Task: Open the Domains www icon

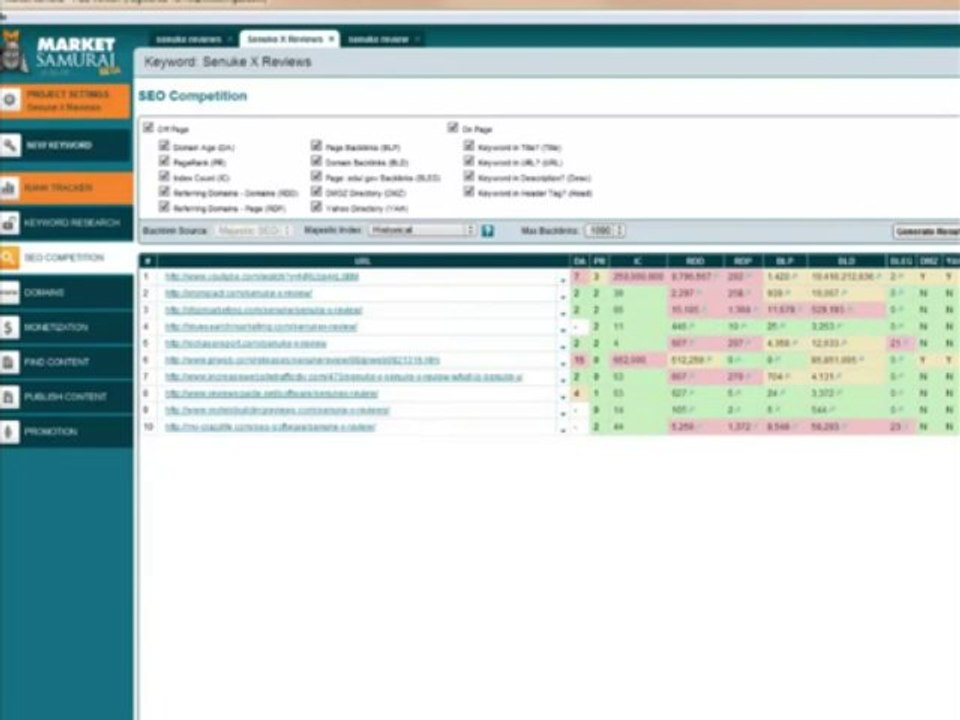Action: coord(9,293)
